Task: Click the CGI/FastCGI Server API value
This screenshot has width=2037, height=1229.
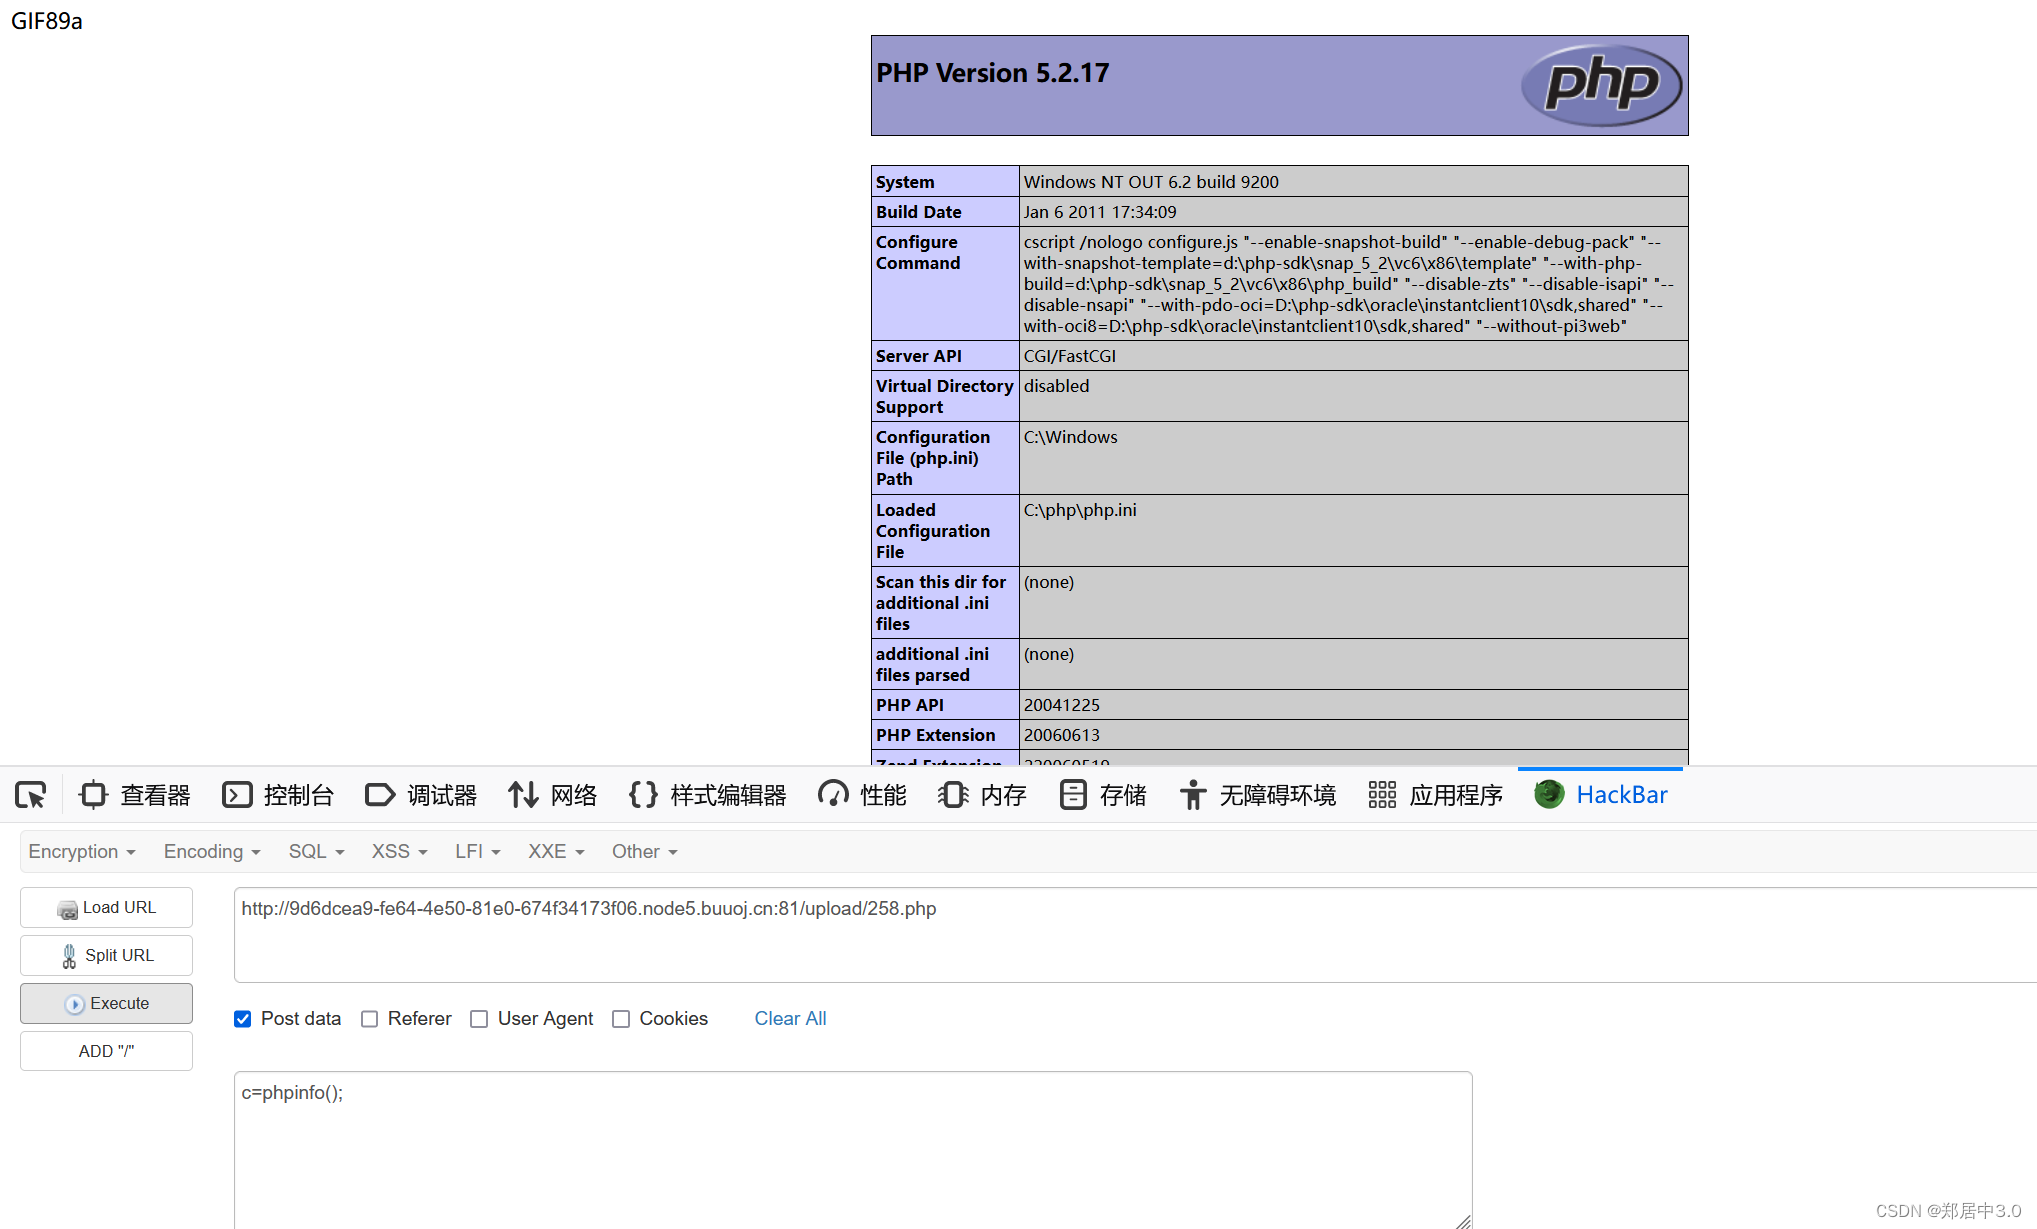Action: point(1069,356)
